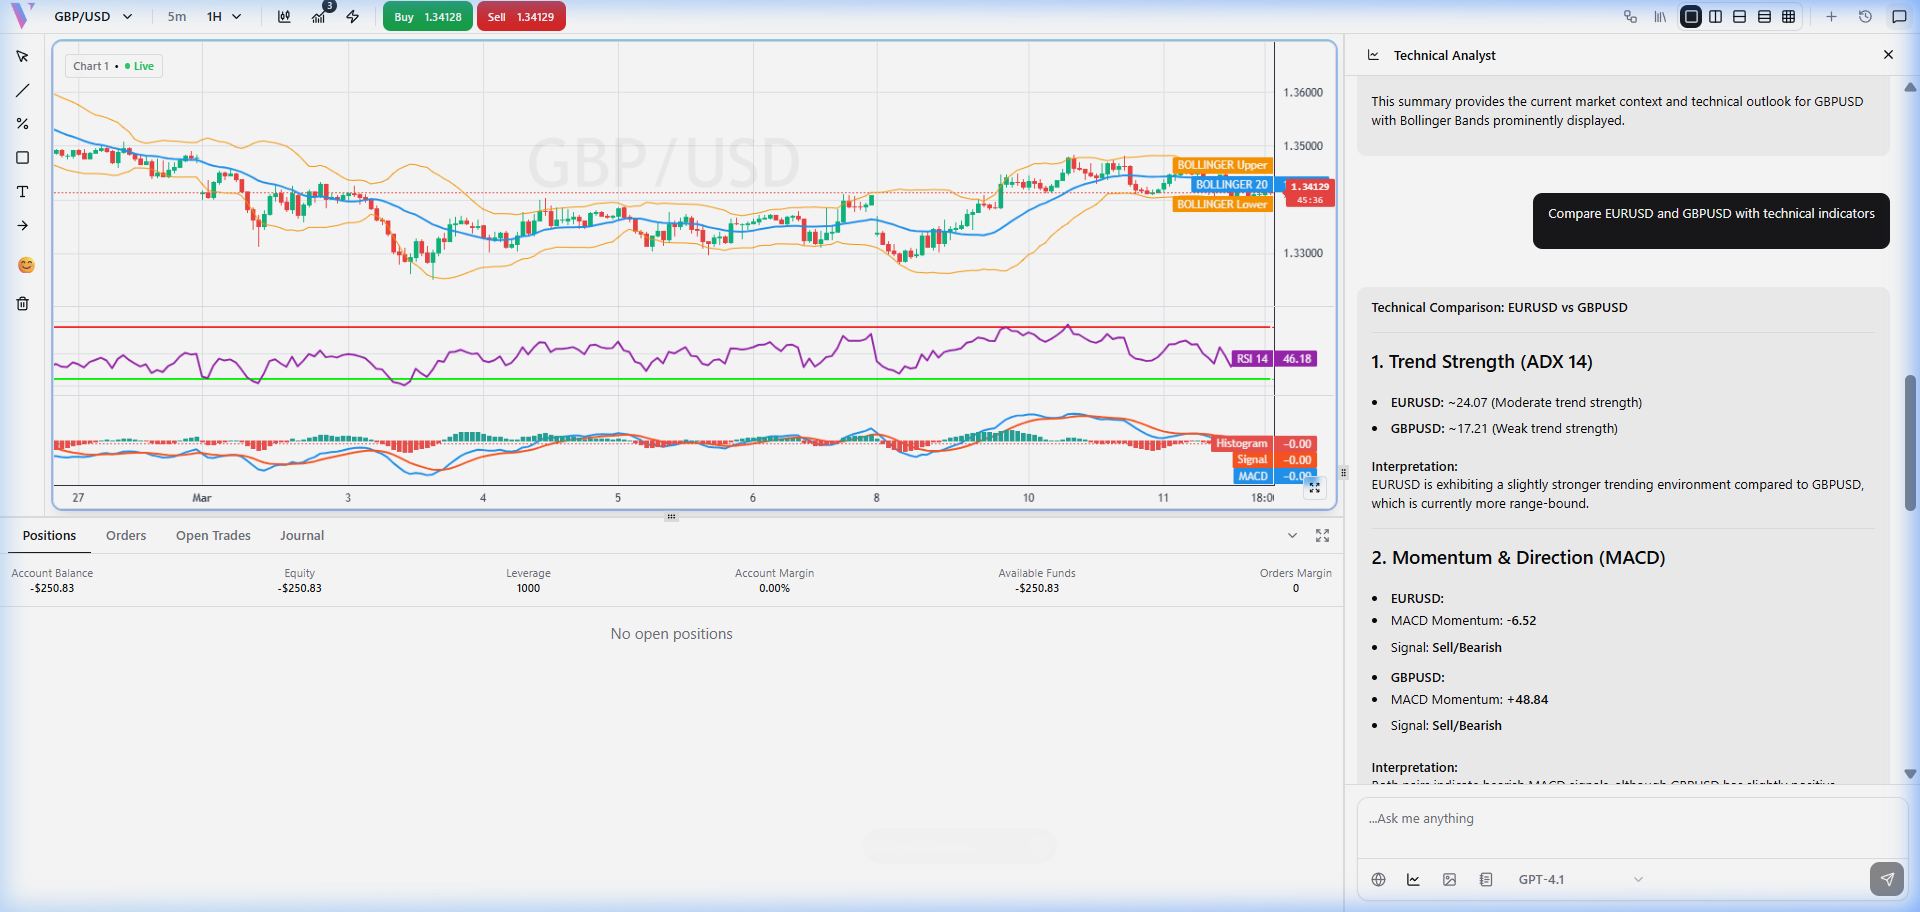Open the indicators menu with badge 3
Image resolution: width=1920 pixels, height=912 pixels.
tap(319, 17)
